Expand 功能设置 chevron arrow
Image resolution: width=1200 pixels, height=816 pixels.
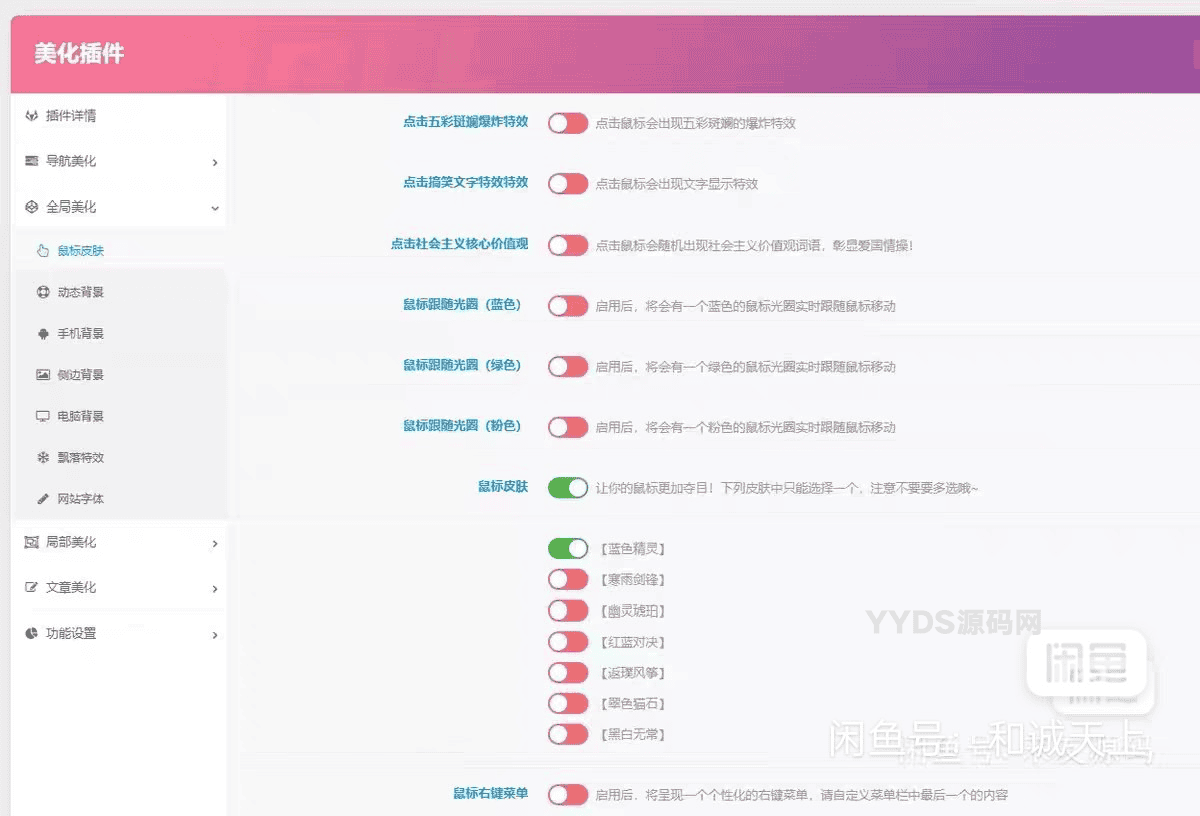[215, 635]
